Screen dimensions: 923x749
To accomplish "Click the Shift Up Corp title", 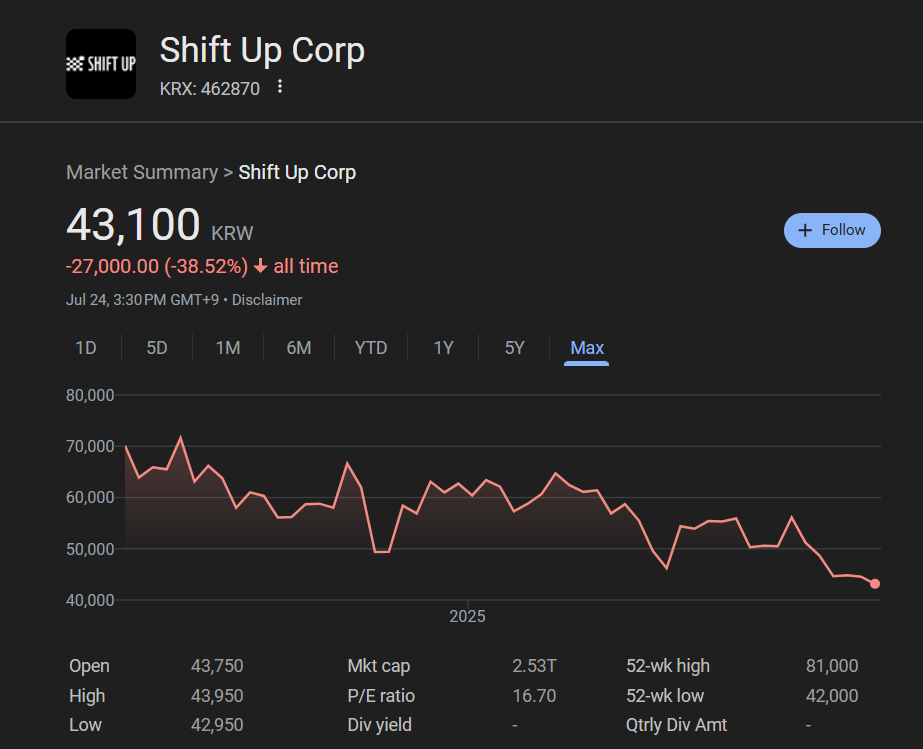I will (x=262, y=50).
